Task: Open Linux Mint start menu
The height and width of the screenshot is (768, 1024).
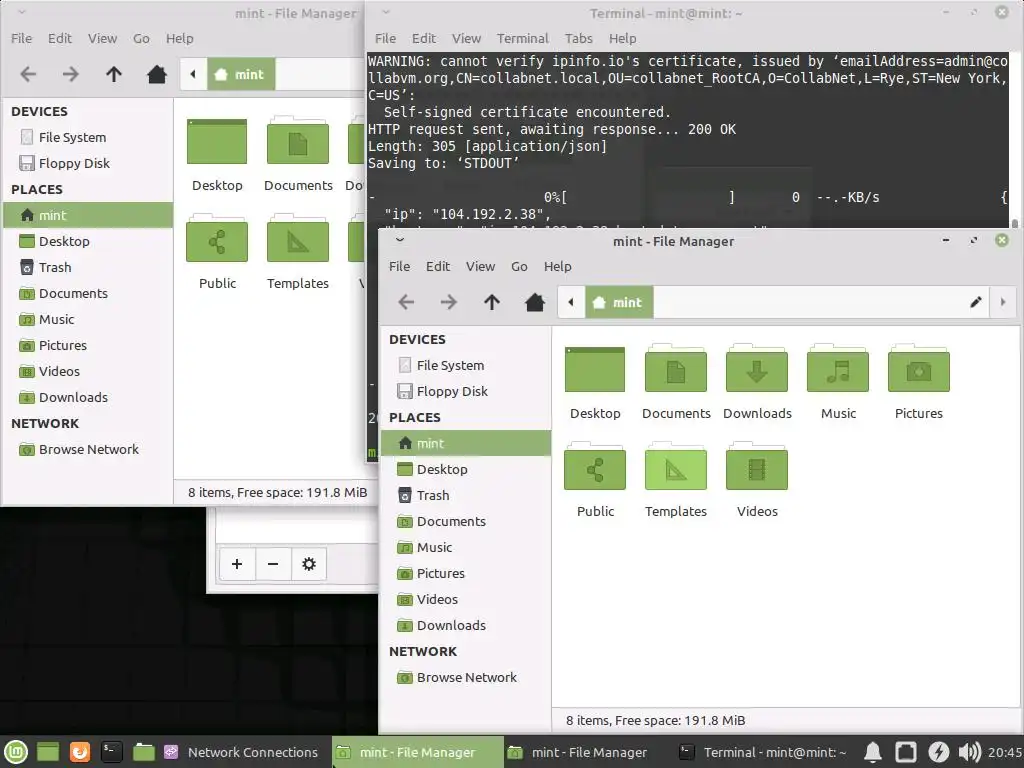Action: pos(16,752)
